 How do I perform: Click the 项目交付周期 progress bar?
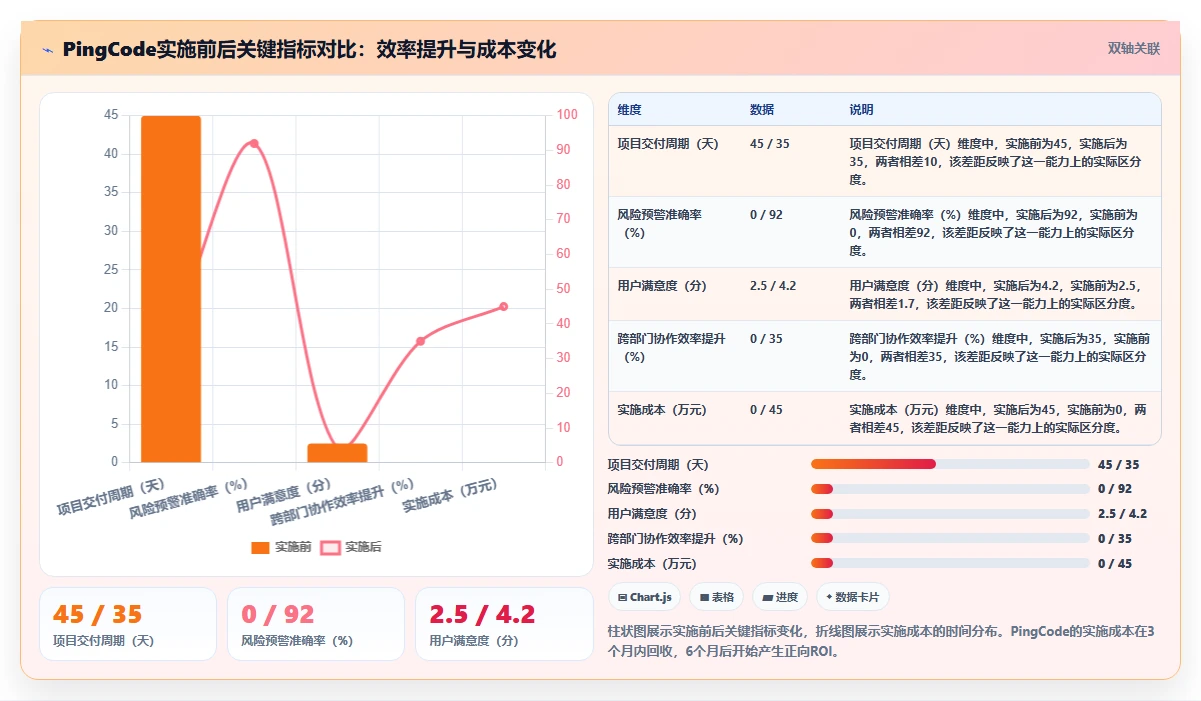click(950, 464)
